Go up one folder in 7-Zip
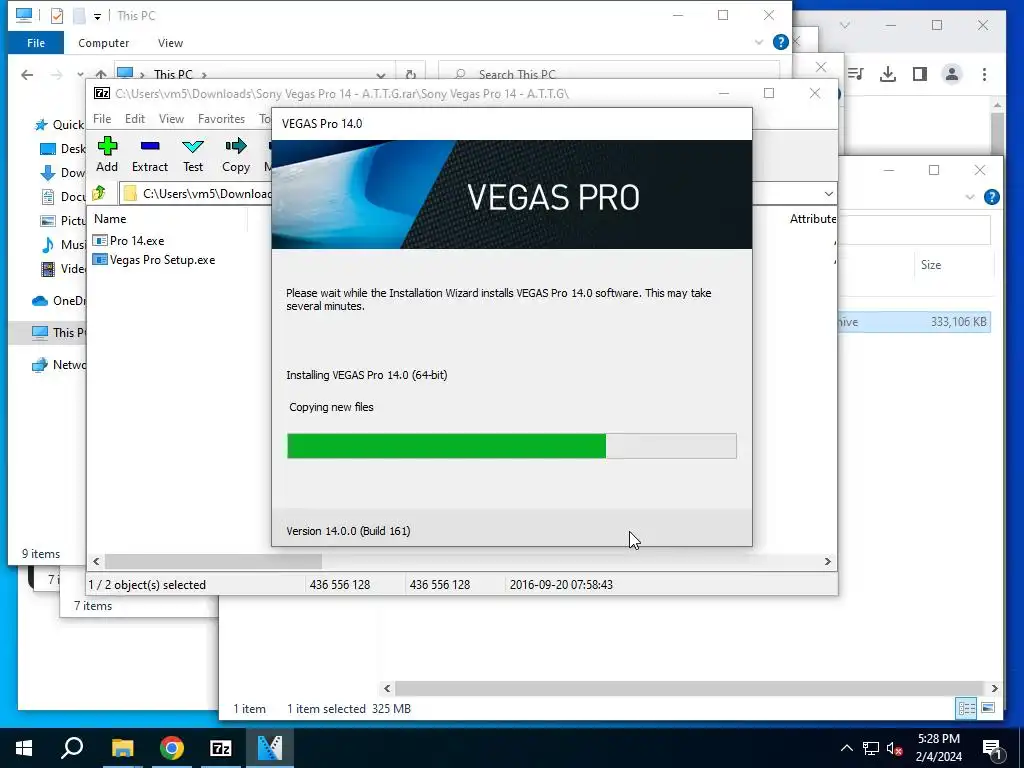The image size is (1024, 768). pyautogui.click(x=99, y=193)
